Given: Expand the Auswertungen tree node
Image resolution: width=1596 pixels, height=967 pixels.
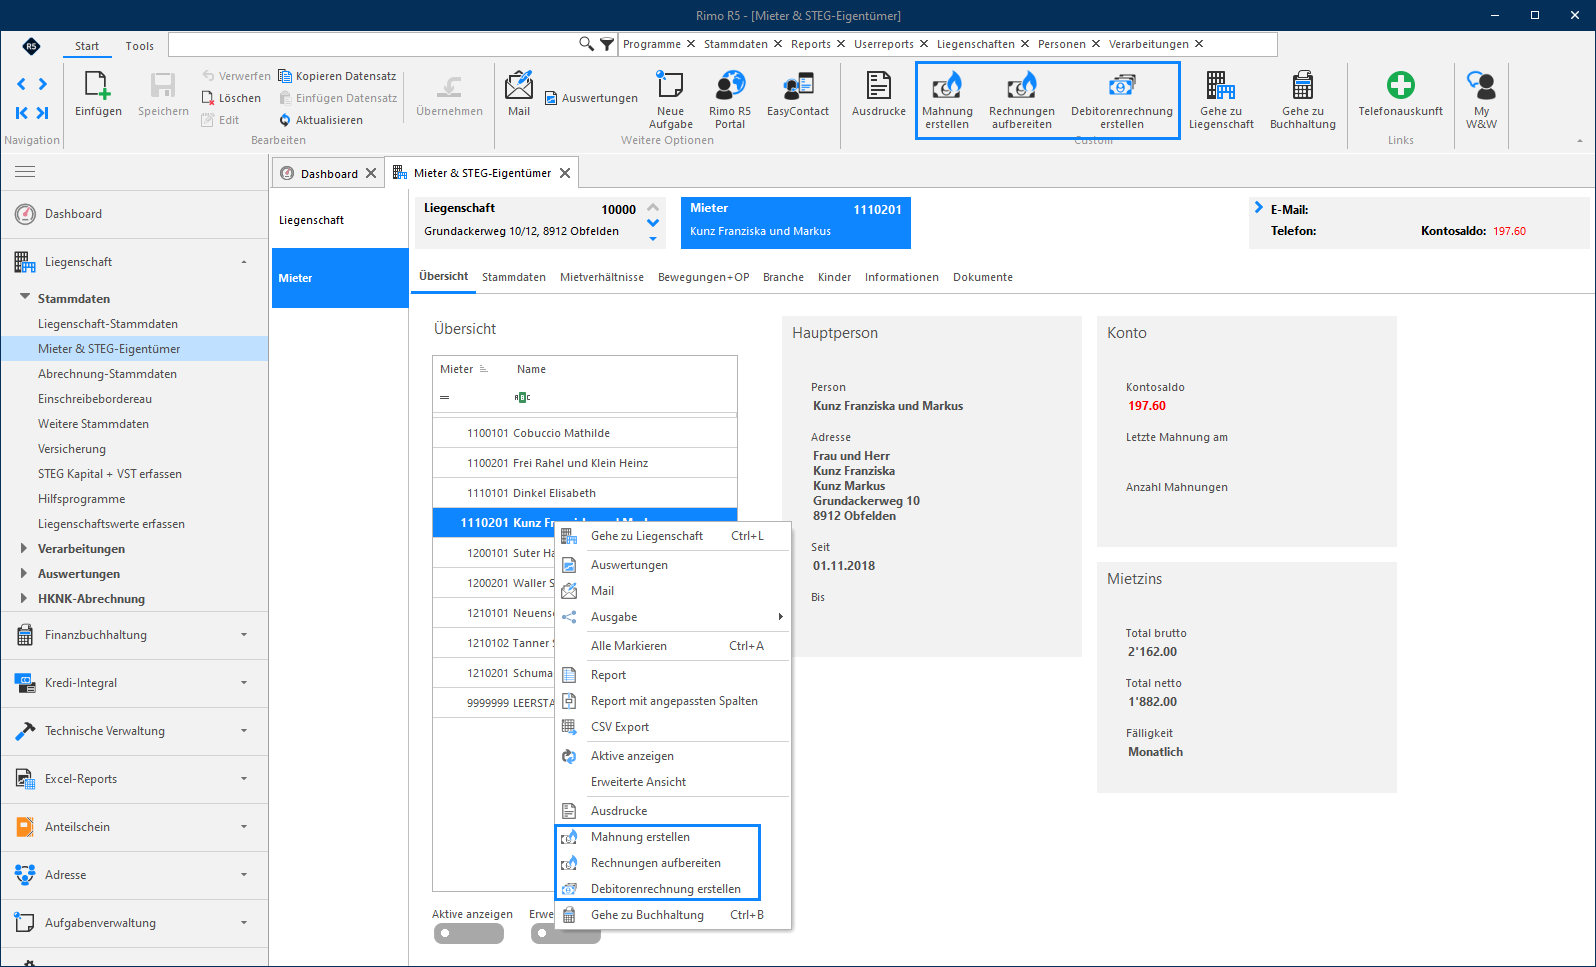Looking at the screenshot, I should point(24,573).
